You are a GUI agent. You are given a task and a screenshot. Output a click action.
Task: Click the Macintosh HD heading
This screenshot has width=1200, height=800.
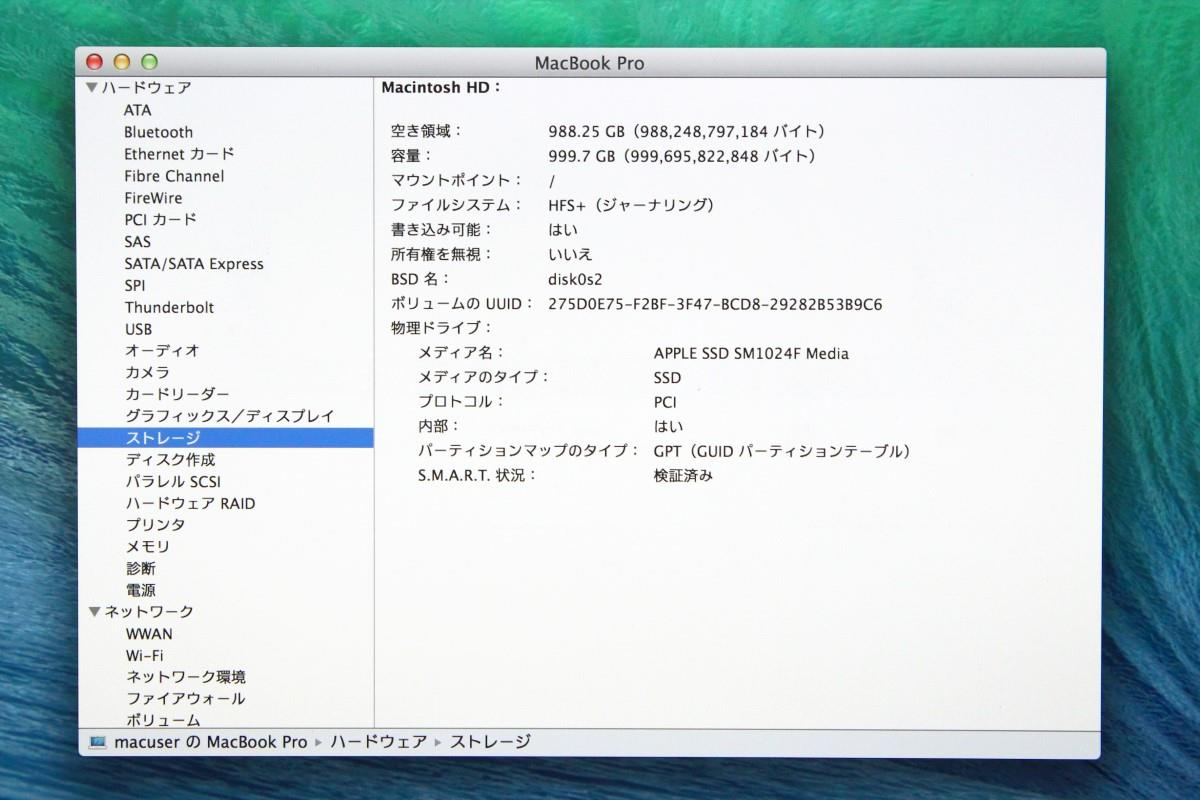tap(441, 88)
